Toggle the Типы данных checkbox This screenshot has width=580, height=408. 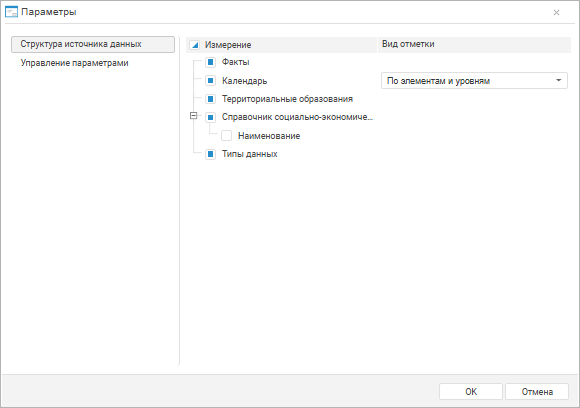210,154
